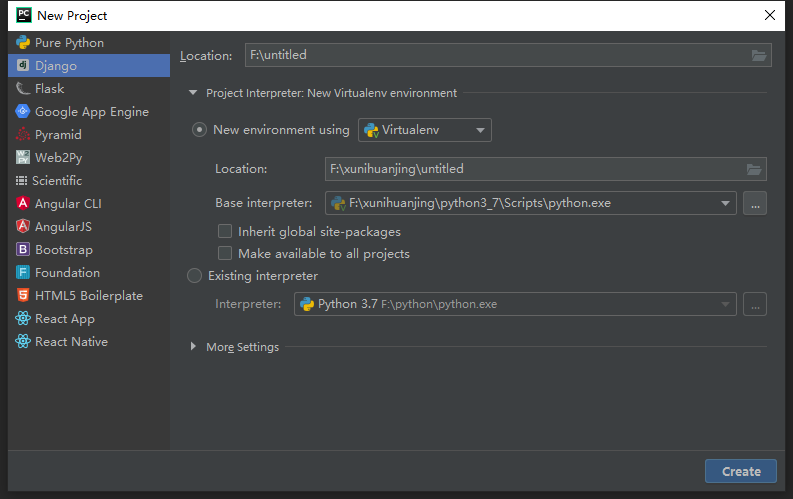Select the Scientific label

point(57,180)
